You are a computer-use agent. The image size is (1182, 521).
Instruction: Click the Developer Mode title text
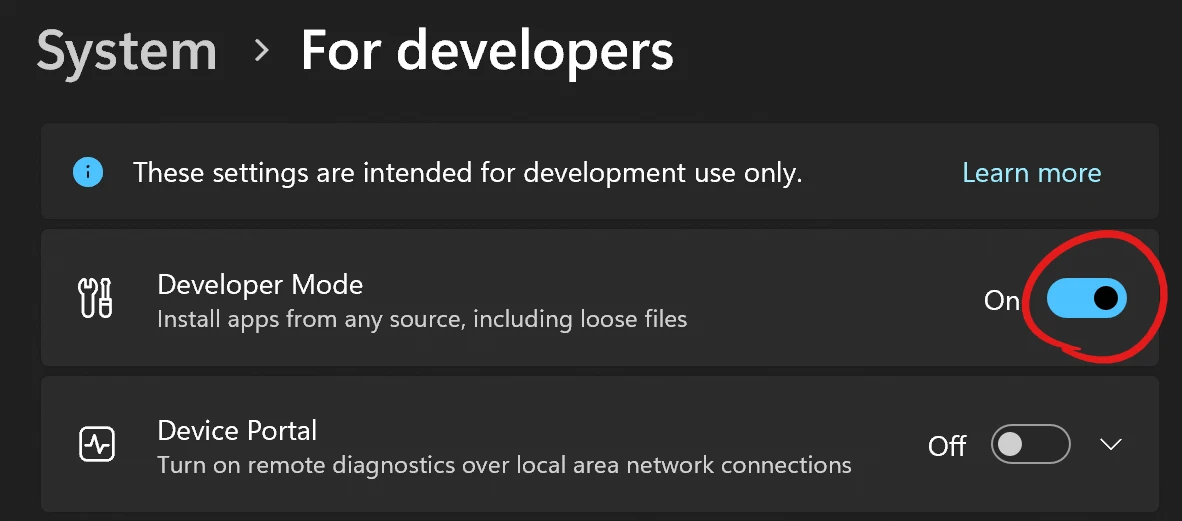point(260,284)
